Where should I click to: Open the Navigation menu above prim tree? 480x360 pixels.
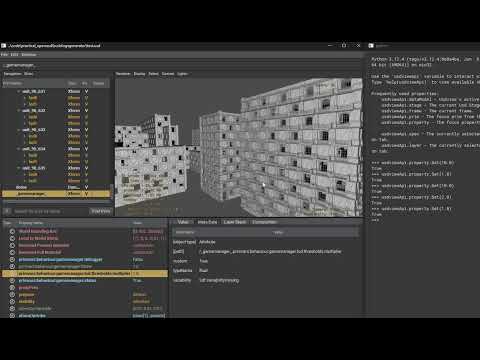click(12, 74)
